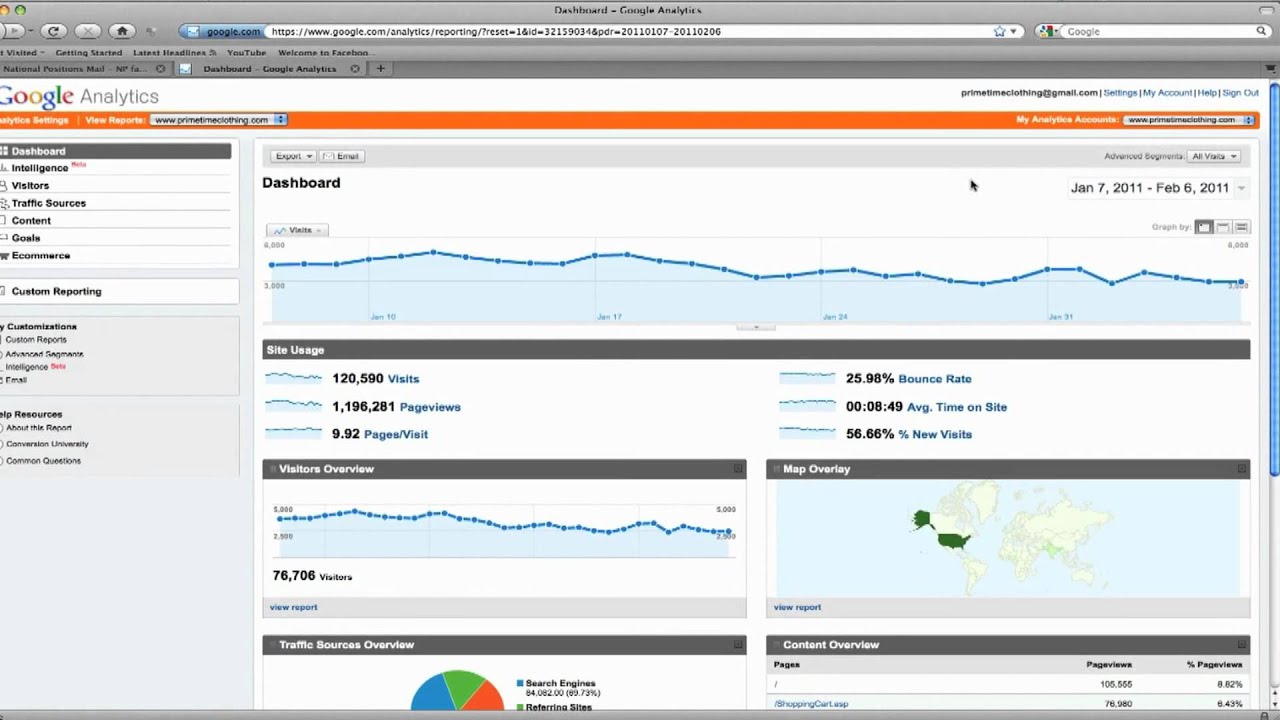This screenshot has width=1280, height=720.
Task: Open the Traffic Sources reports section
Action: [x=49, y=203]
